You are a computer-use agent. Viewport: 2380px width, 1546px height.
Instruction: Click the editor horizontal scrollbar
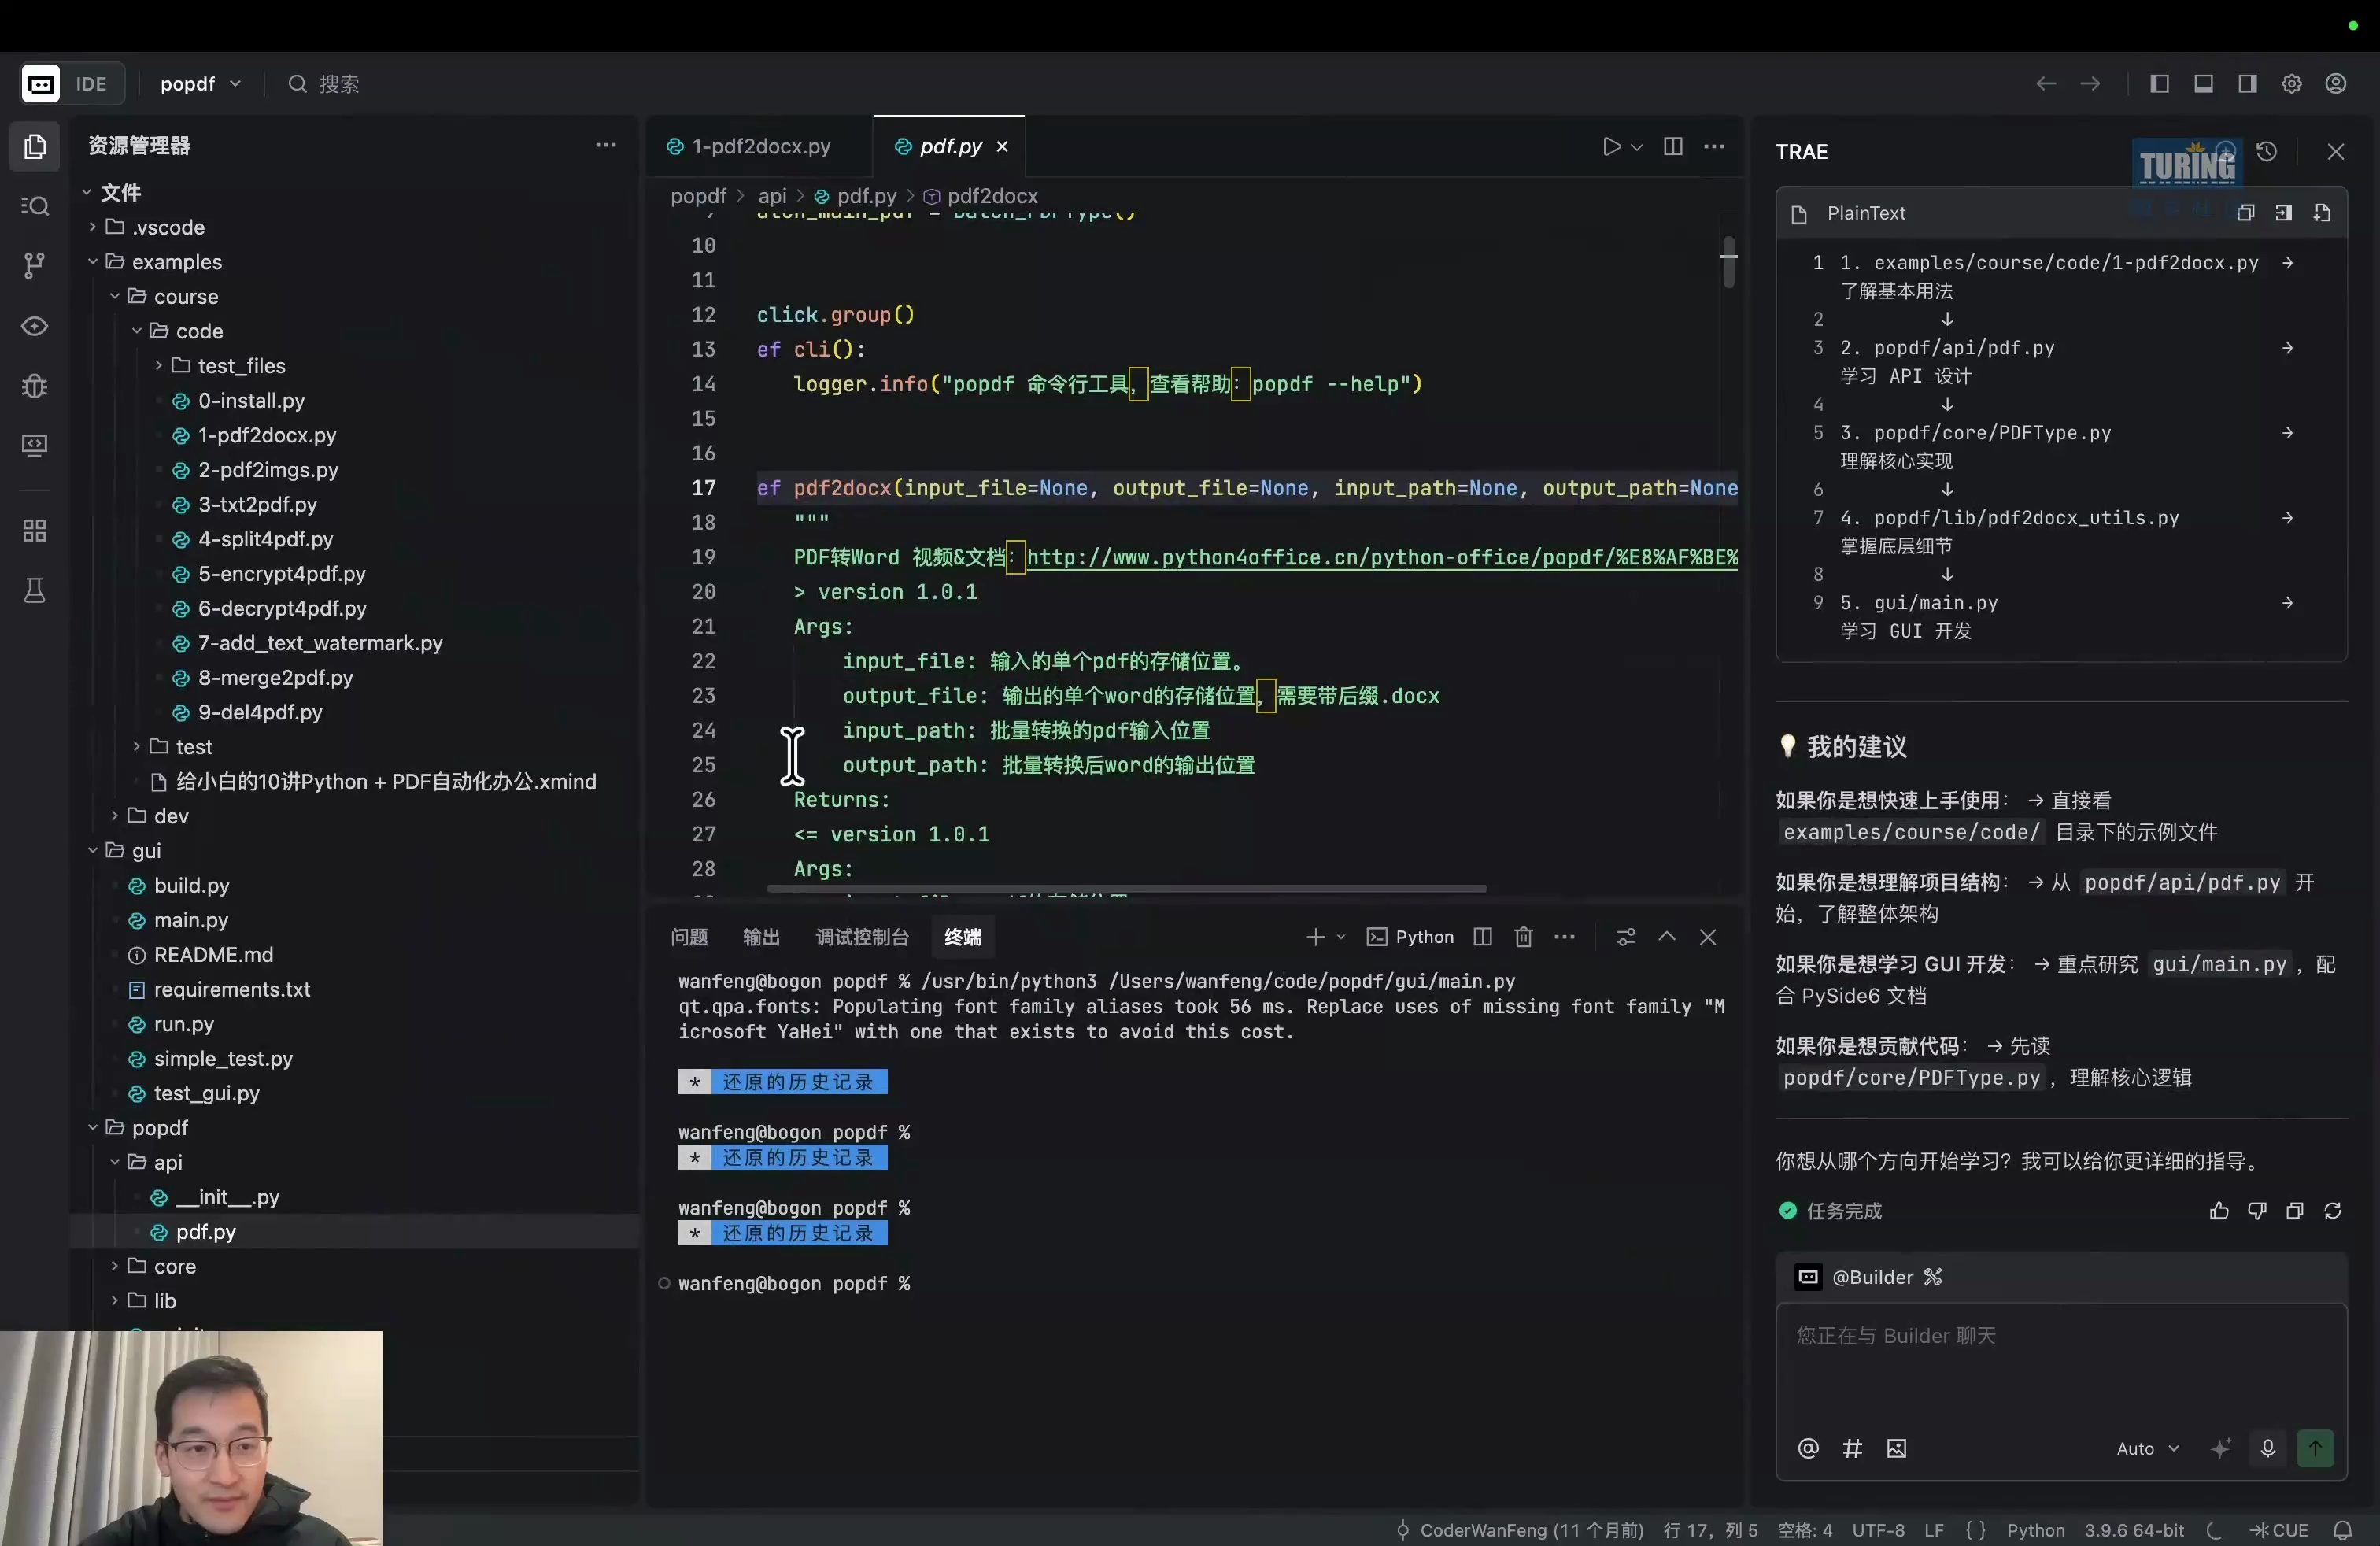coord(1126,888)
